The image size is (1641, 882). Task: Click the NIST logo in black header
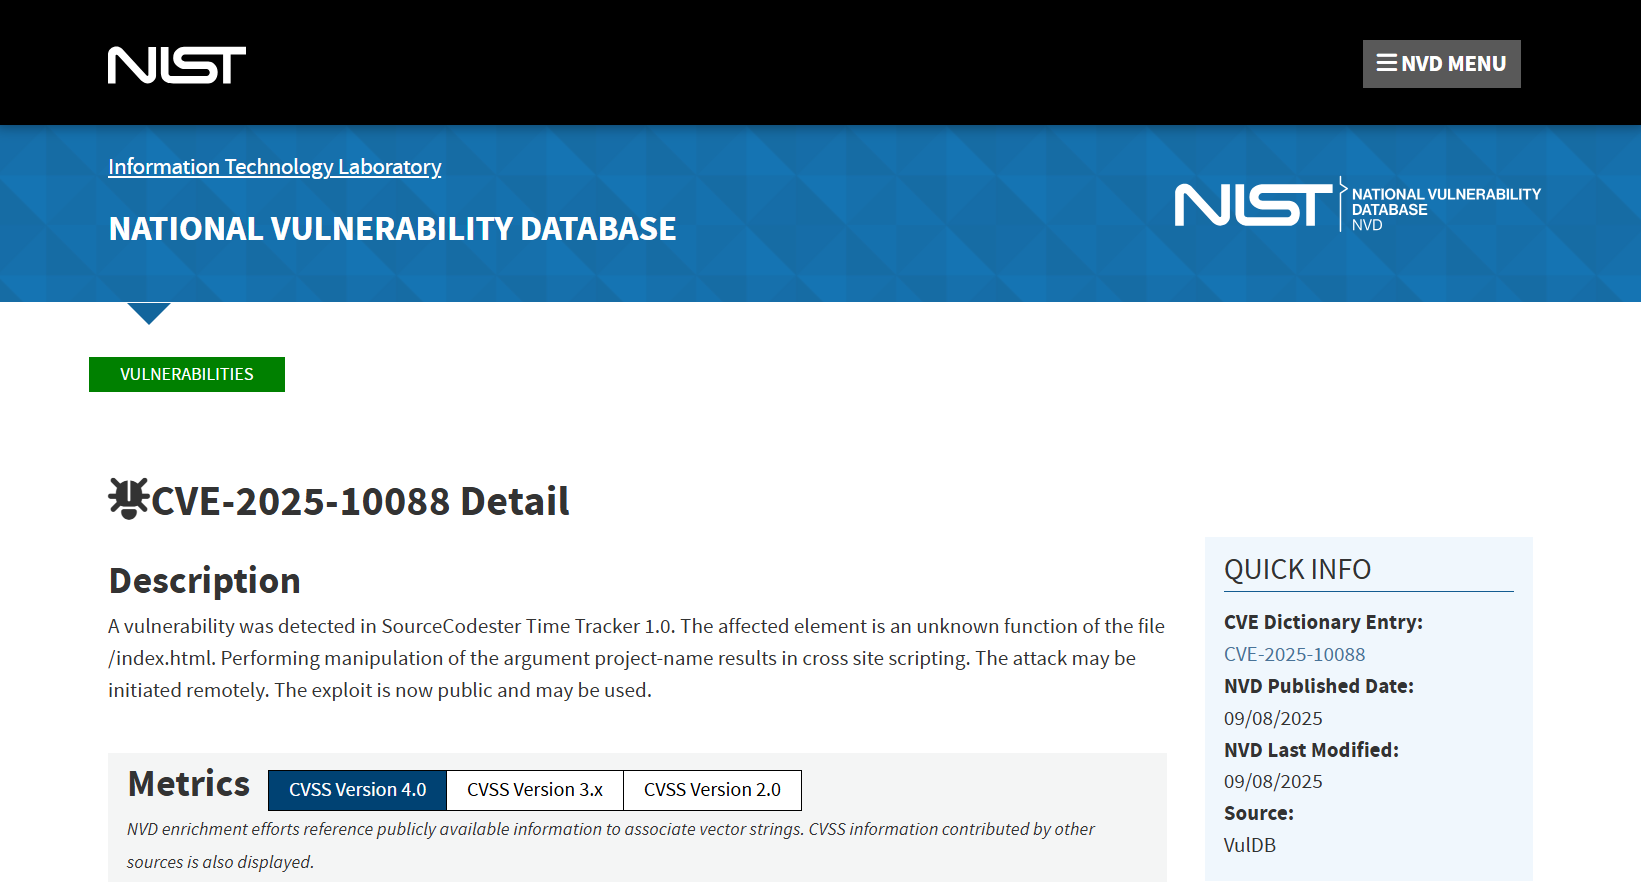point(176,65)
